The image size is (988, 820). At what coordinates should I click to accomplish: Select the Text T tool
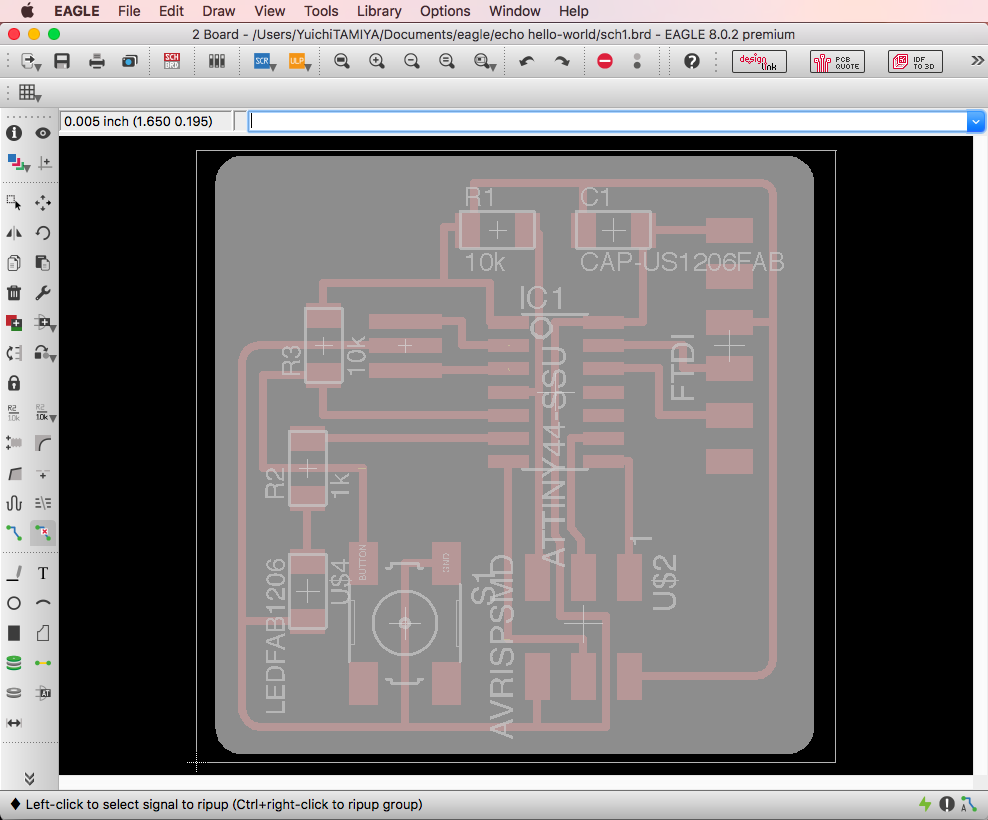tap(43, 573)
